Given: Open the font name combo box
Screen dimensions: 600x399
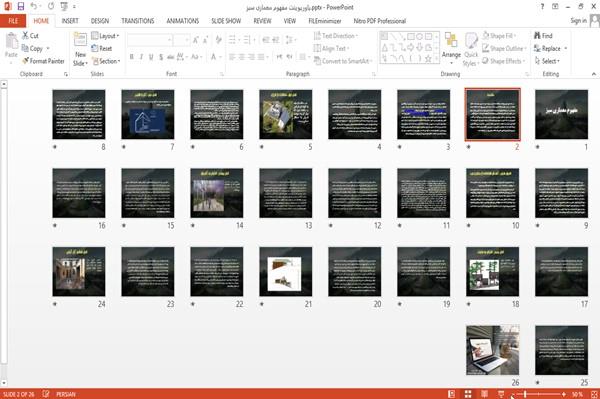Looking at the screenshot, I should click(150, 40).
